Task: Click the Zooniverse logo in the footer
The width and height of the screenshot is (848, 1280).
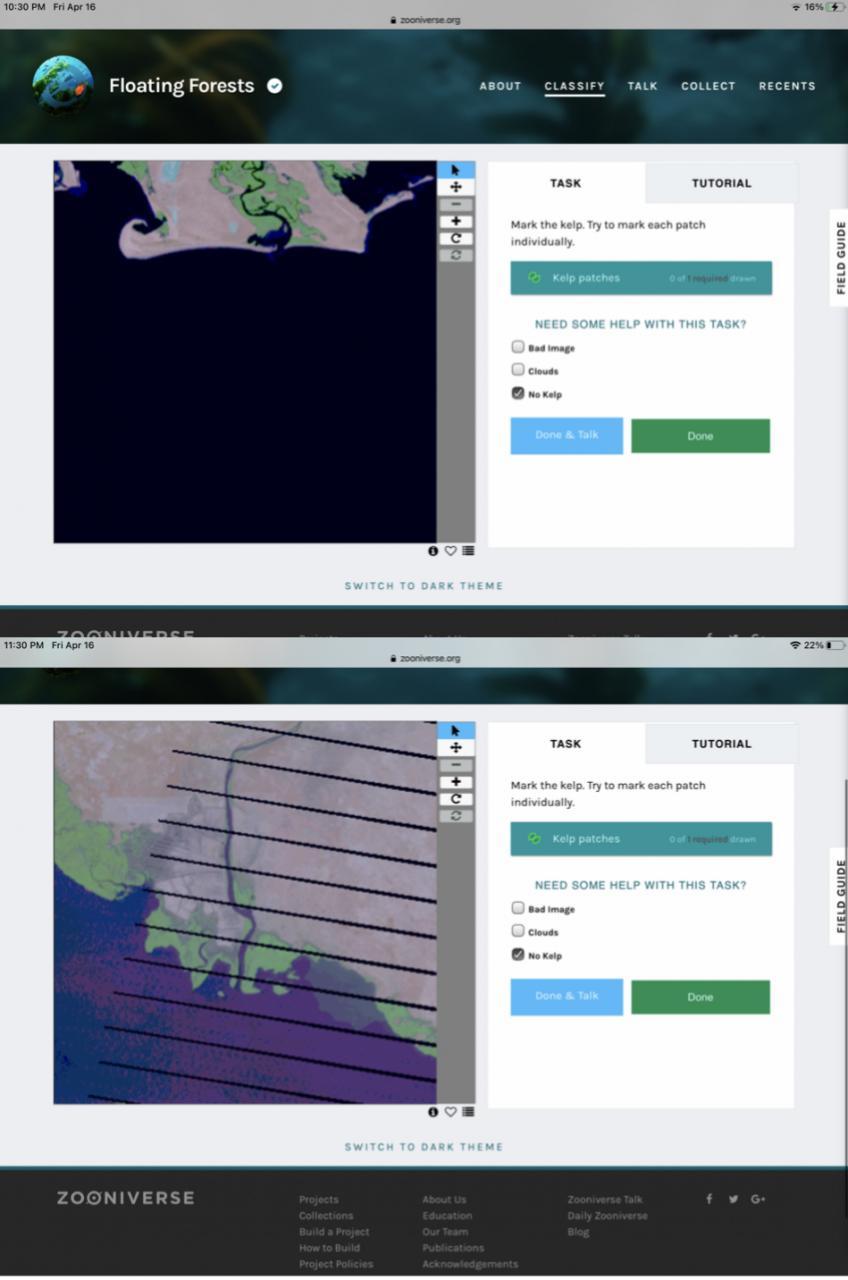Action: [x=125, y=1198]
